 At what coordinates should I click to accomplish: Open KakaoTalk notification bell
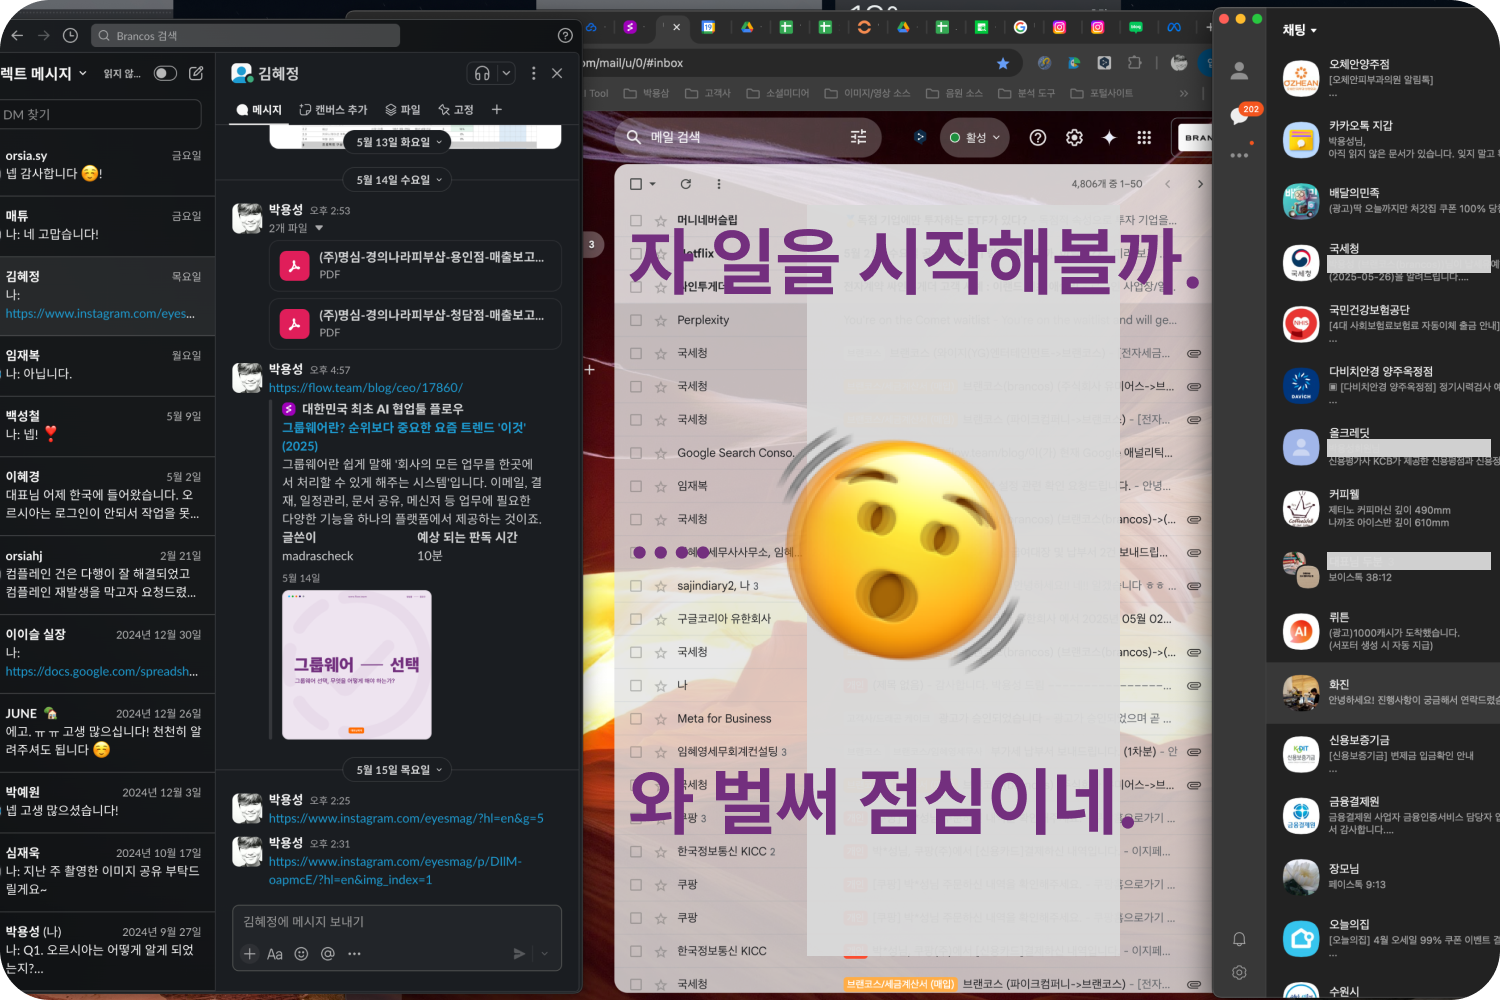[1239, 939]
